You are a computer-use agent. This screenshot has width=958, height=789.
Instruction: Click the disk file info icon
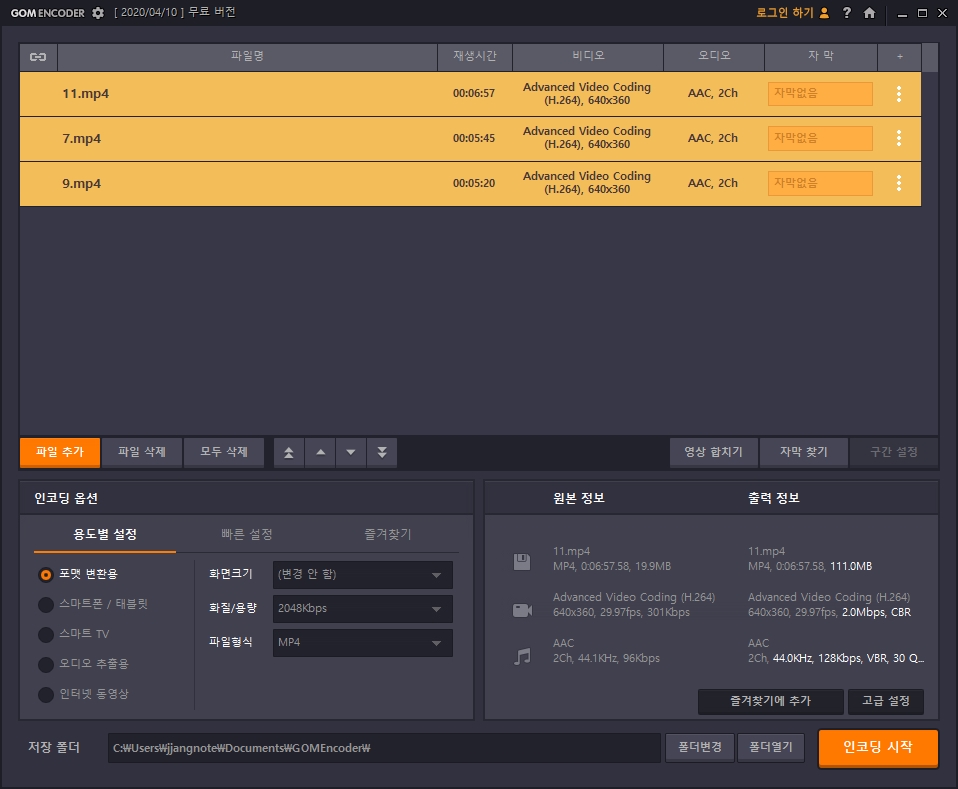click(522, 561)
